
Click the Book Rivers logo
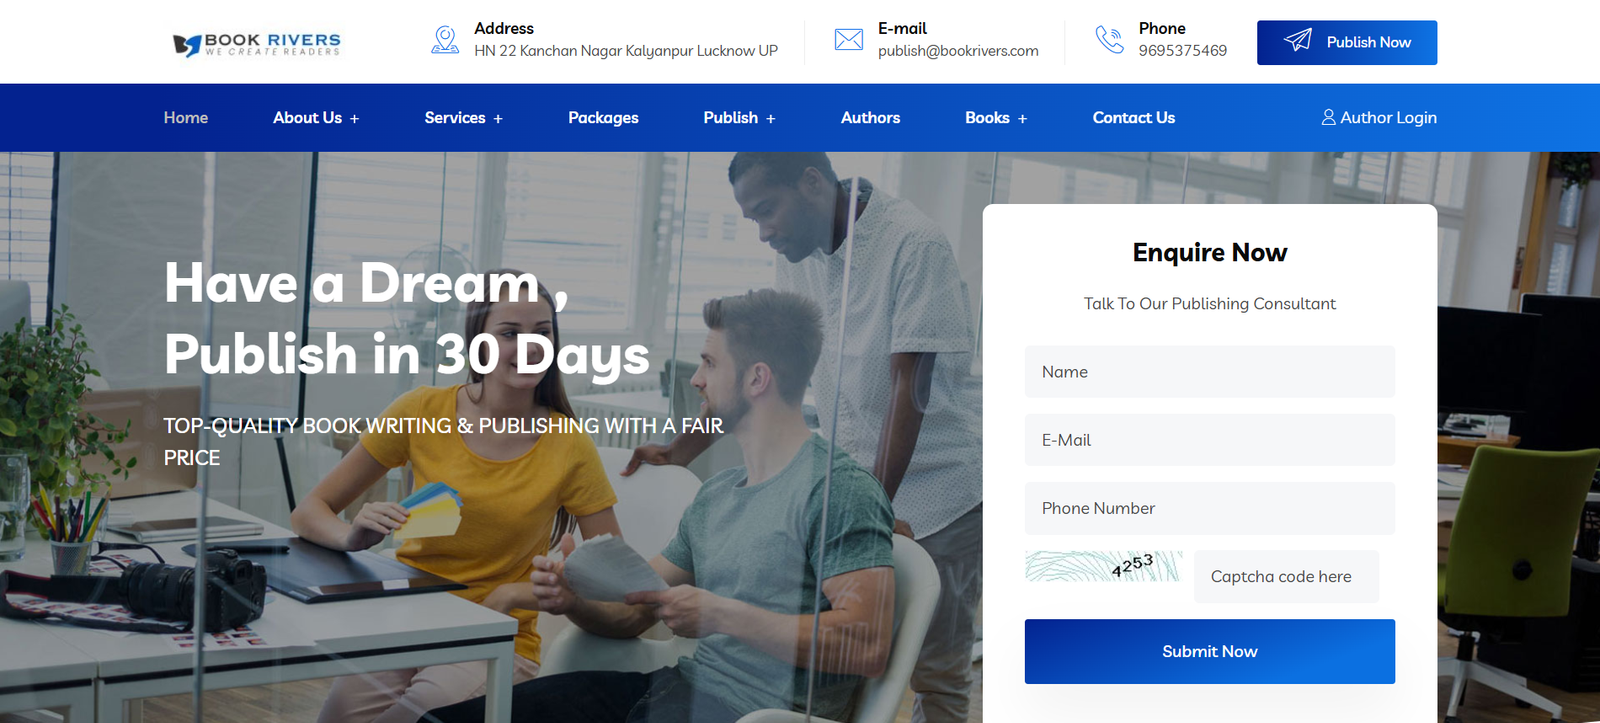pos(257,43)
